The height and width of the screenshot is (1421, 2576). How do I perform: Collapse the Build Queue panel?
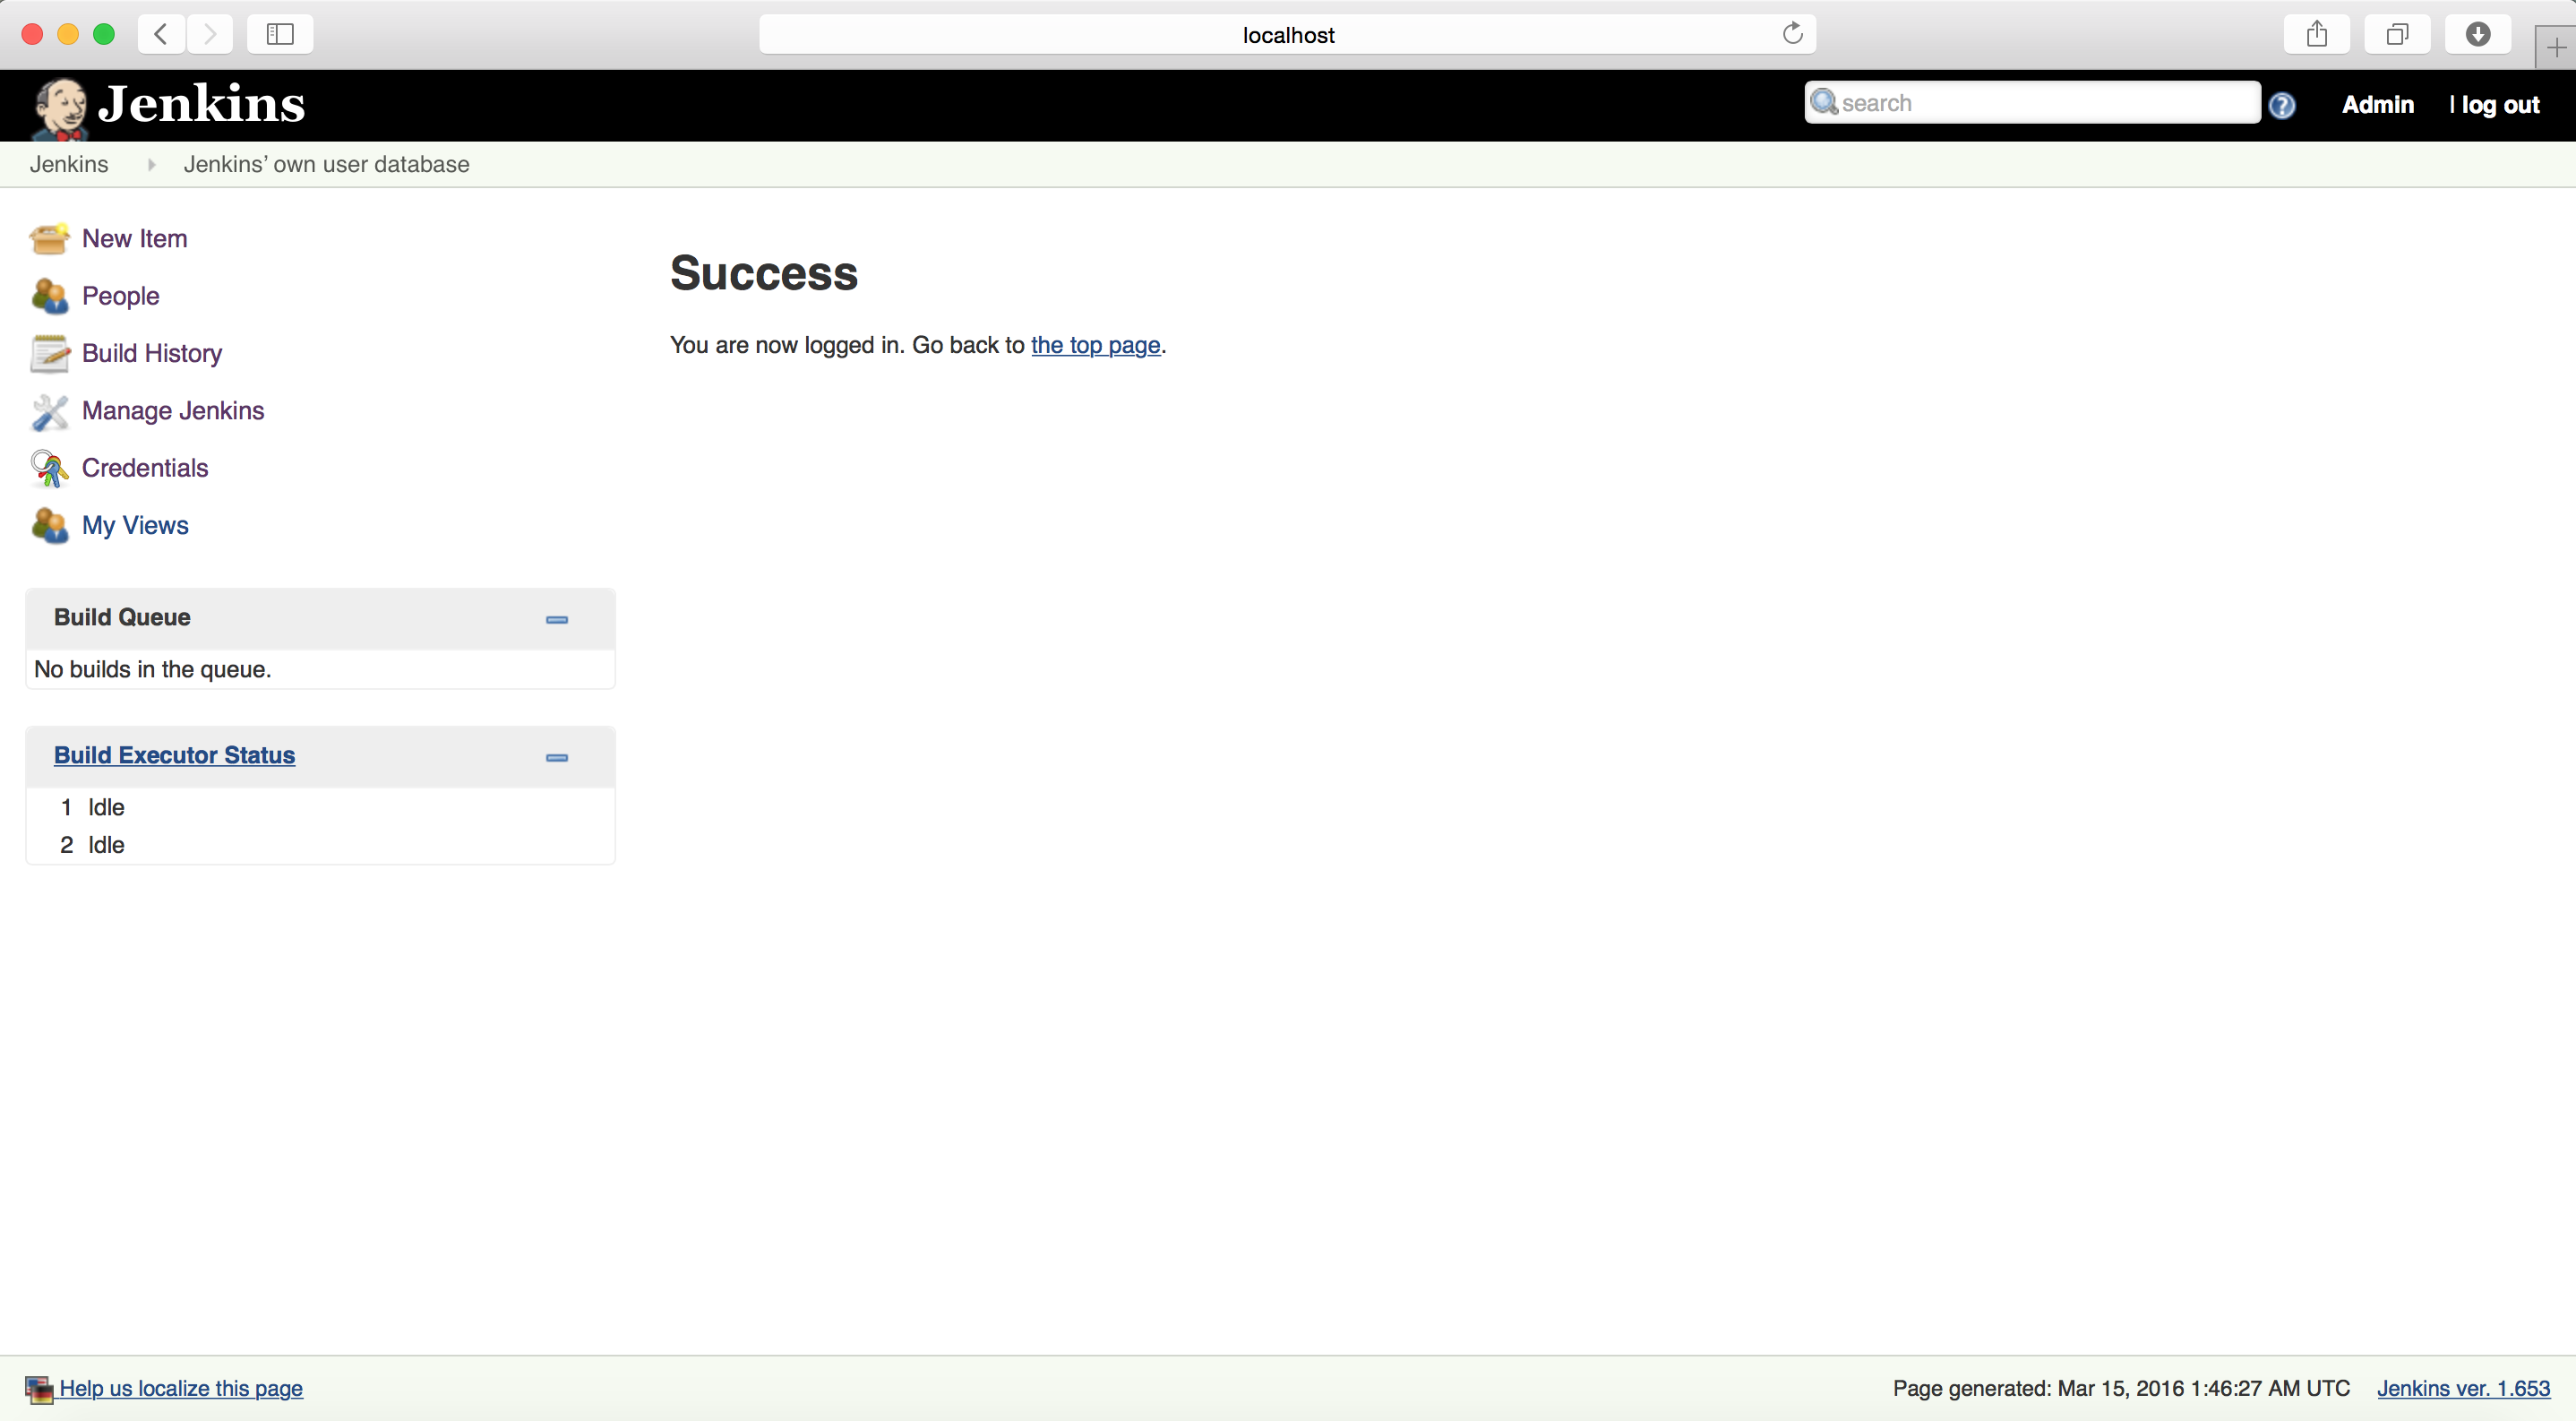(x=557, y=620)
